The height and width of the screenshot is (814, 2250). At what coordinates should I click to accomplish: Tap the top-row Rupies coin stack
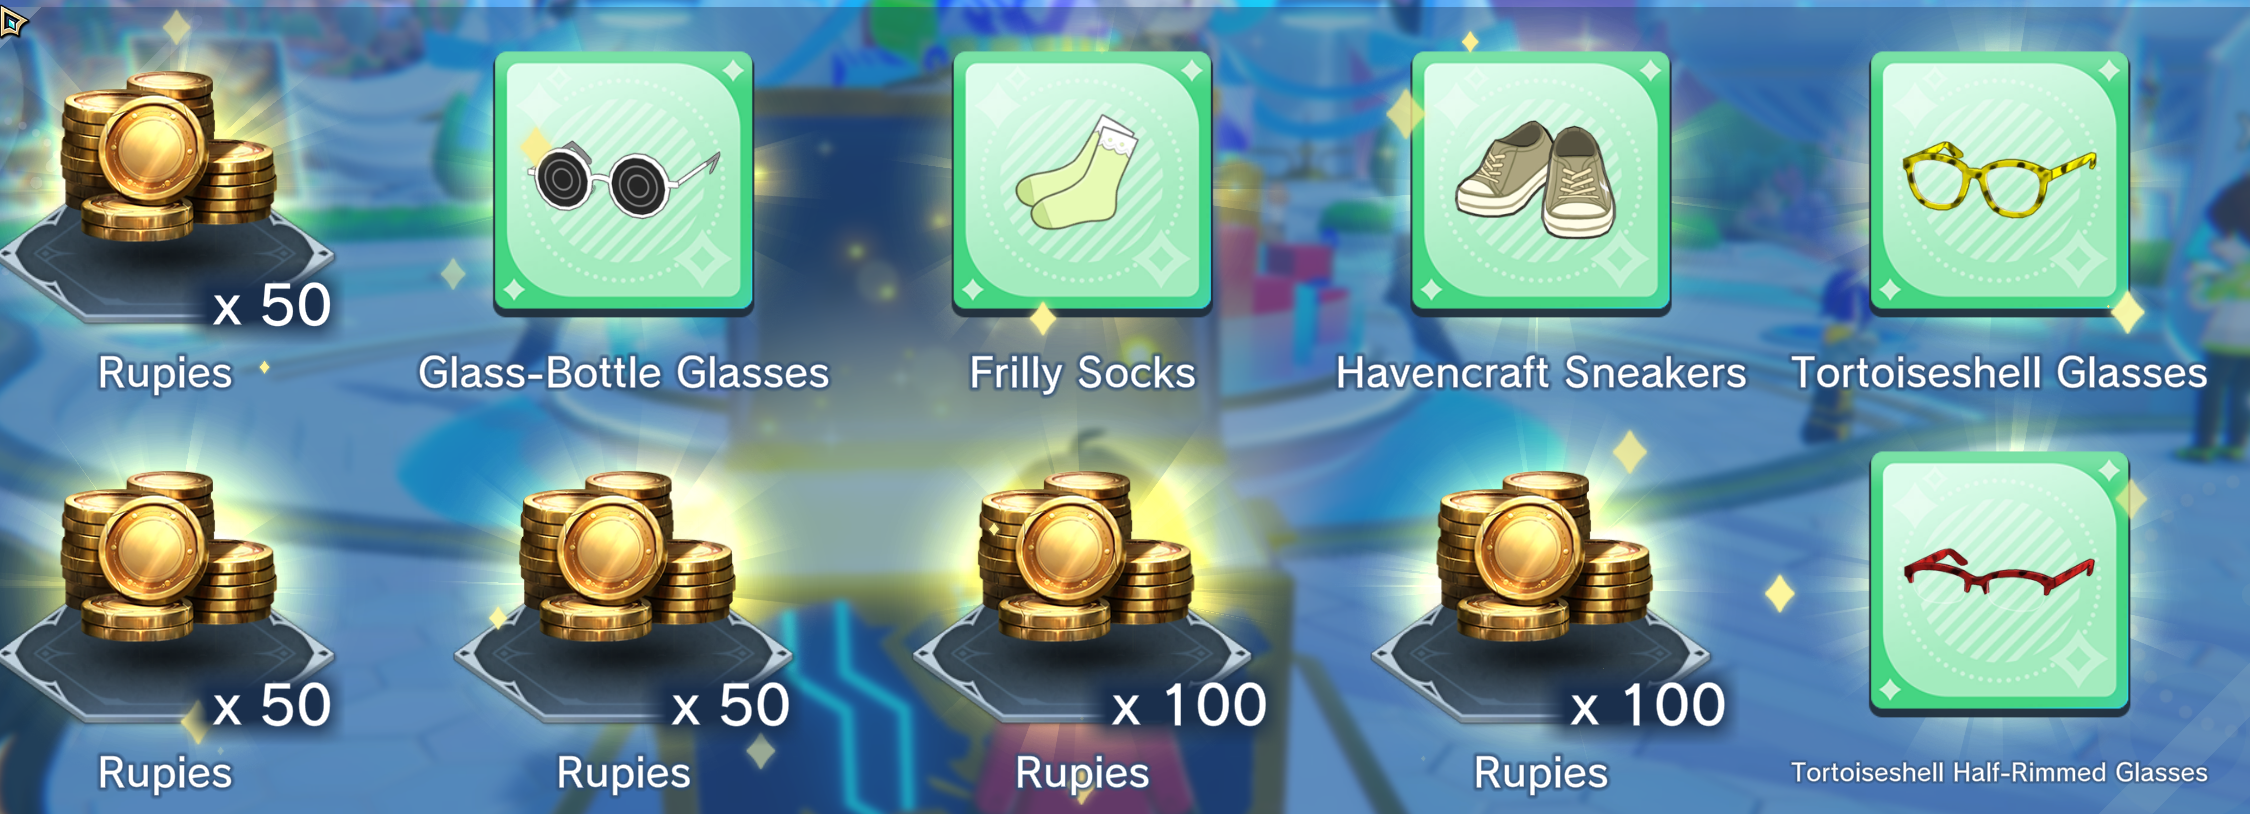(167, 157)
